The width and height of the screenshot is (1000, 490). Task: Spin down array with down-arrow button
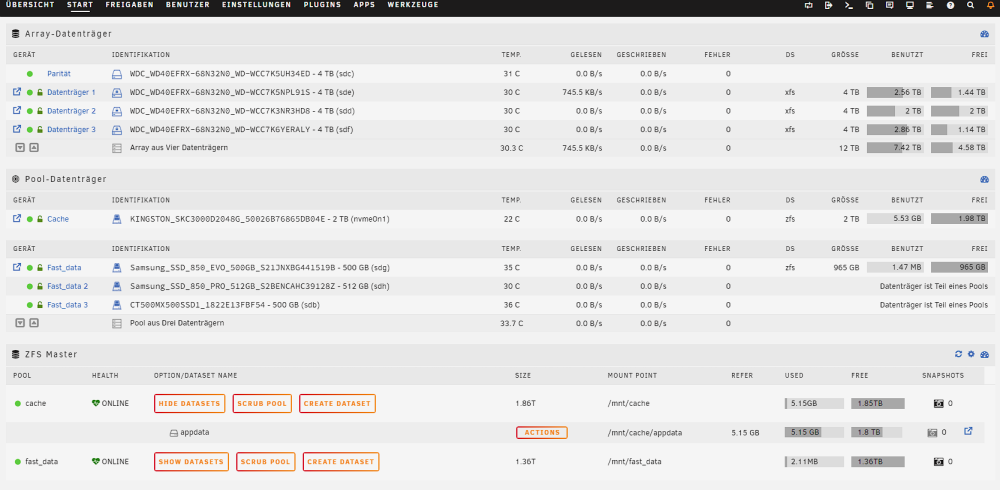pyautogui.click(x=20, y=147)
